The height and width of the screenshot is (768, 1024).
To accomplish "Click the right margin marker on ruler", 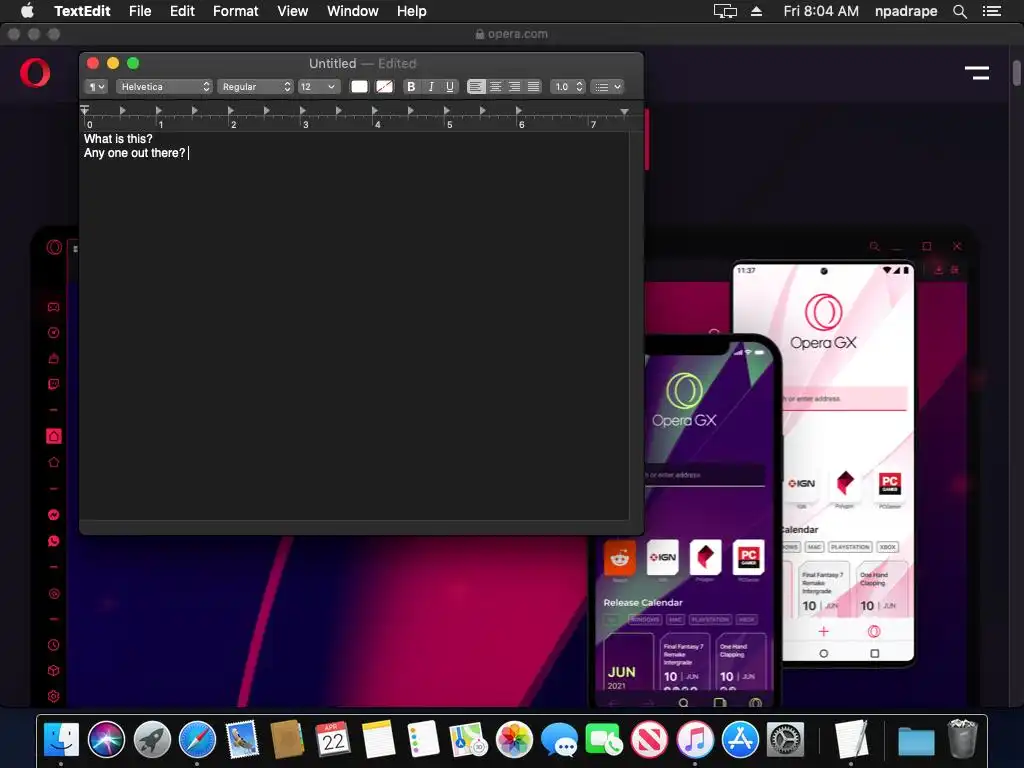I will click(624, 112).
